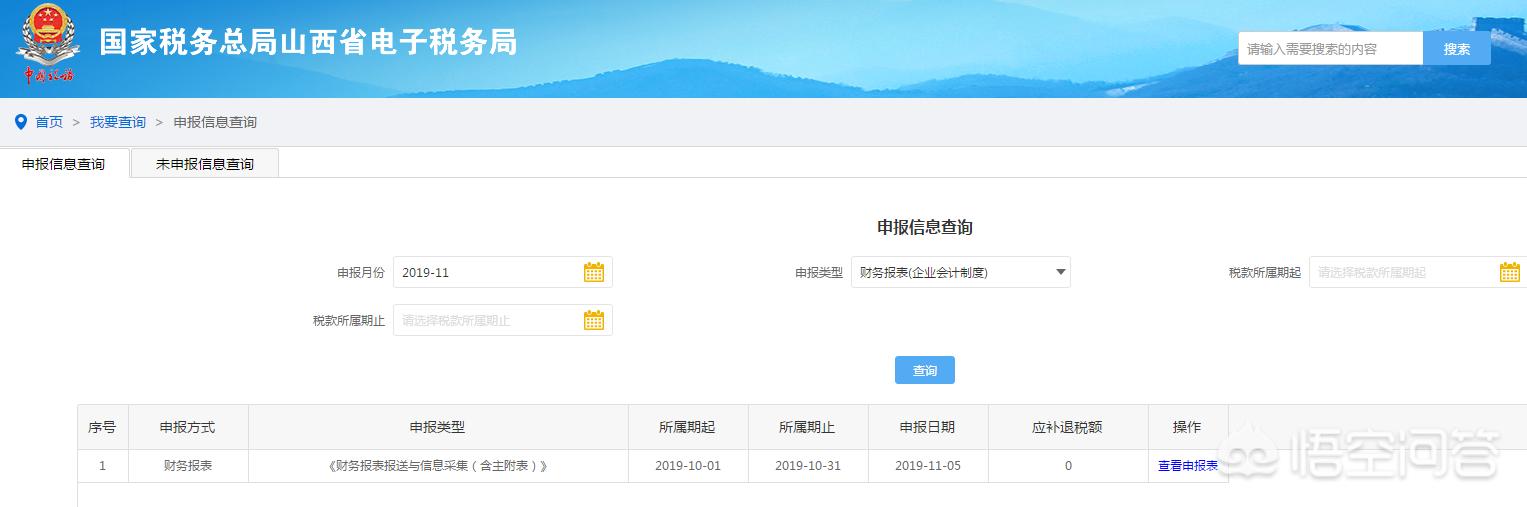
Task: Click the 申报信息查询 form heading
Action: (925, 227)
